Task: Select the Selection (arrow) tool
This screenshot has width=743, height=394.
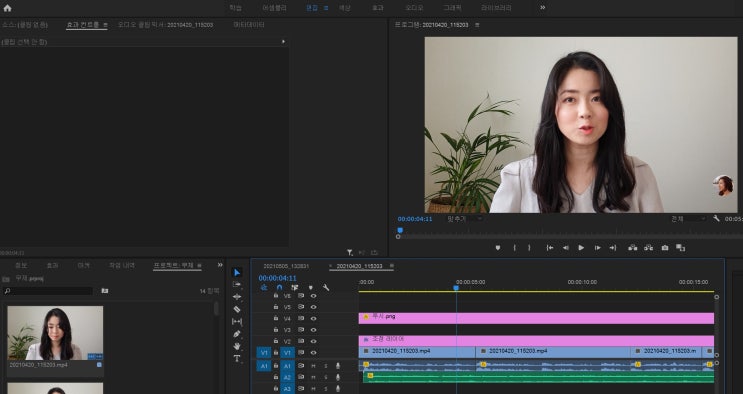Action: (x=237, y=272)
